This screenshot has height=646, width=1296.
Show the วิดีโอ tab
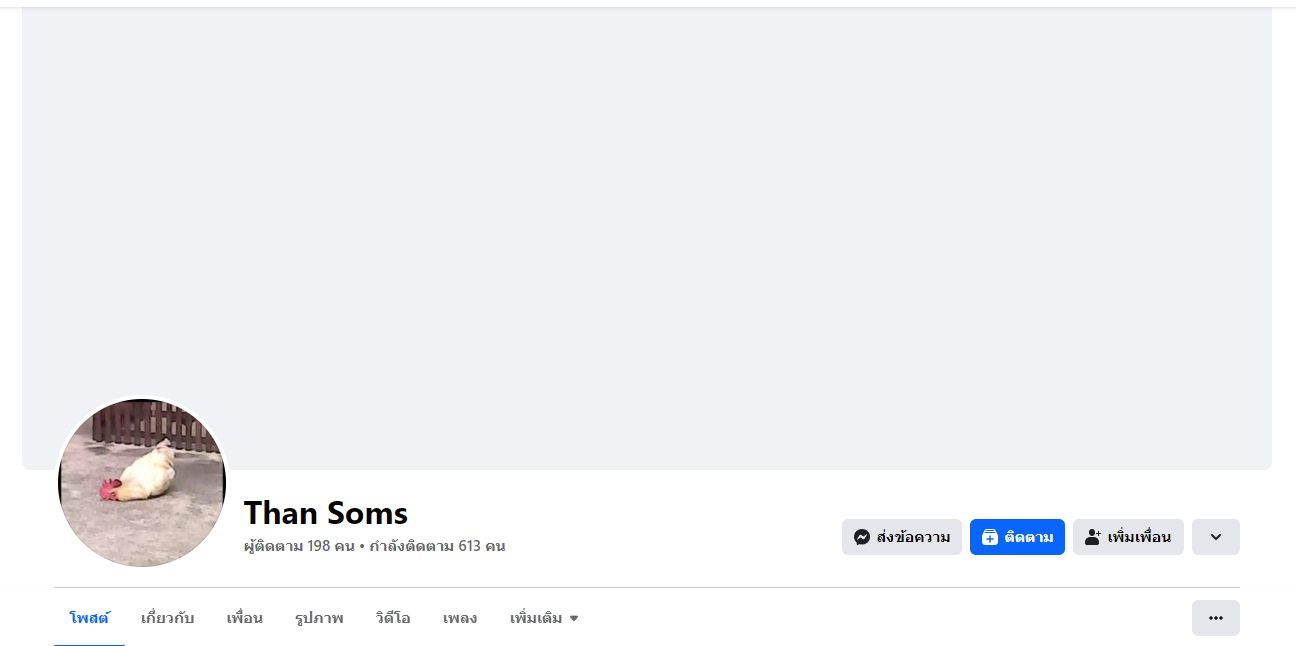click(393, 618)
